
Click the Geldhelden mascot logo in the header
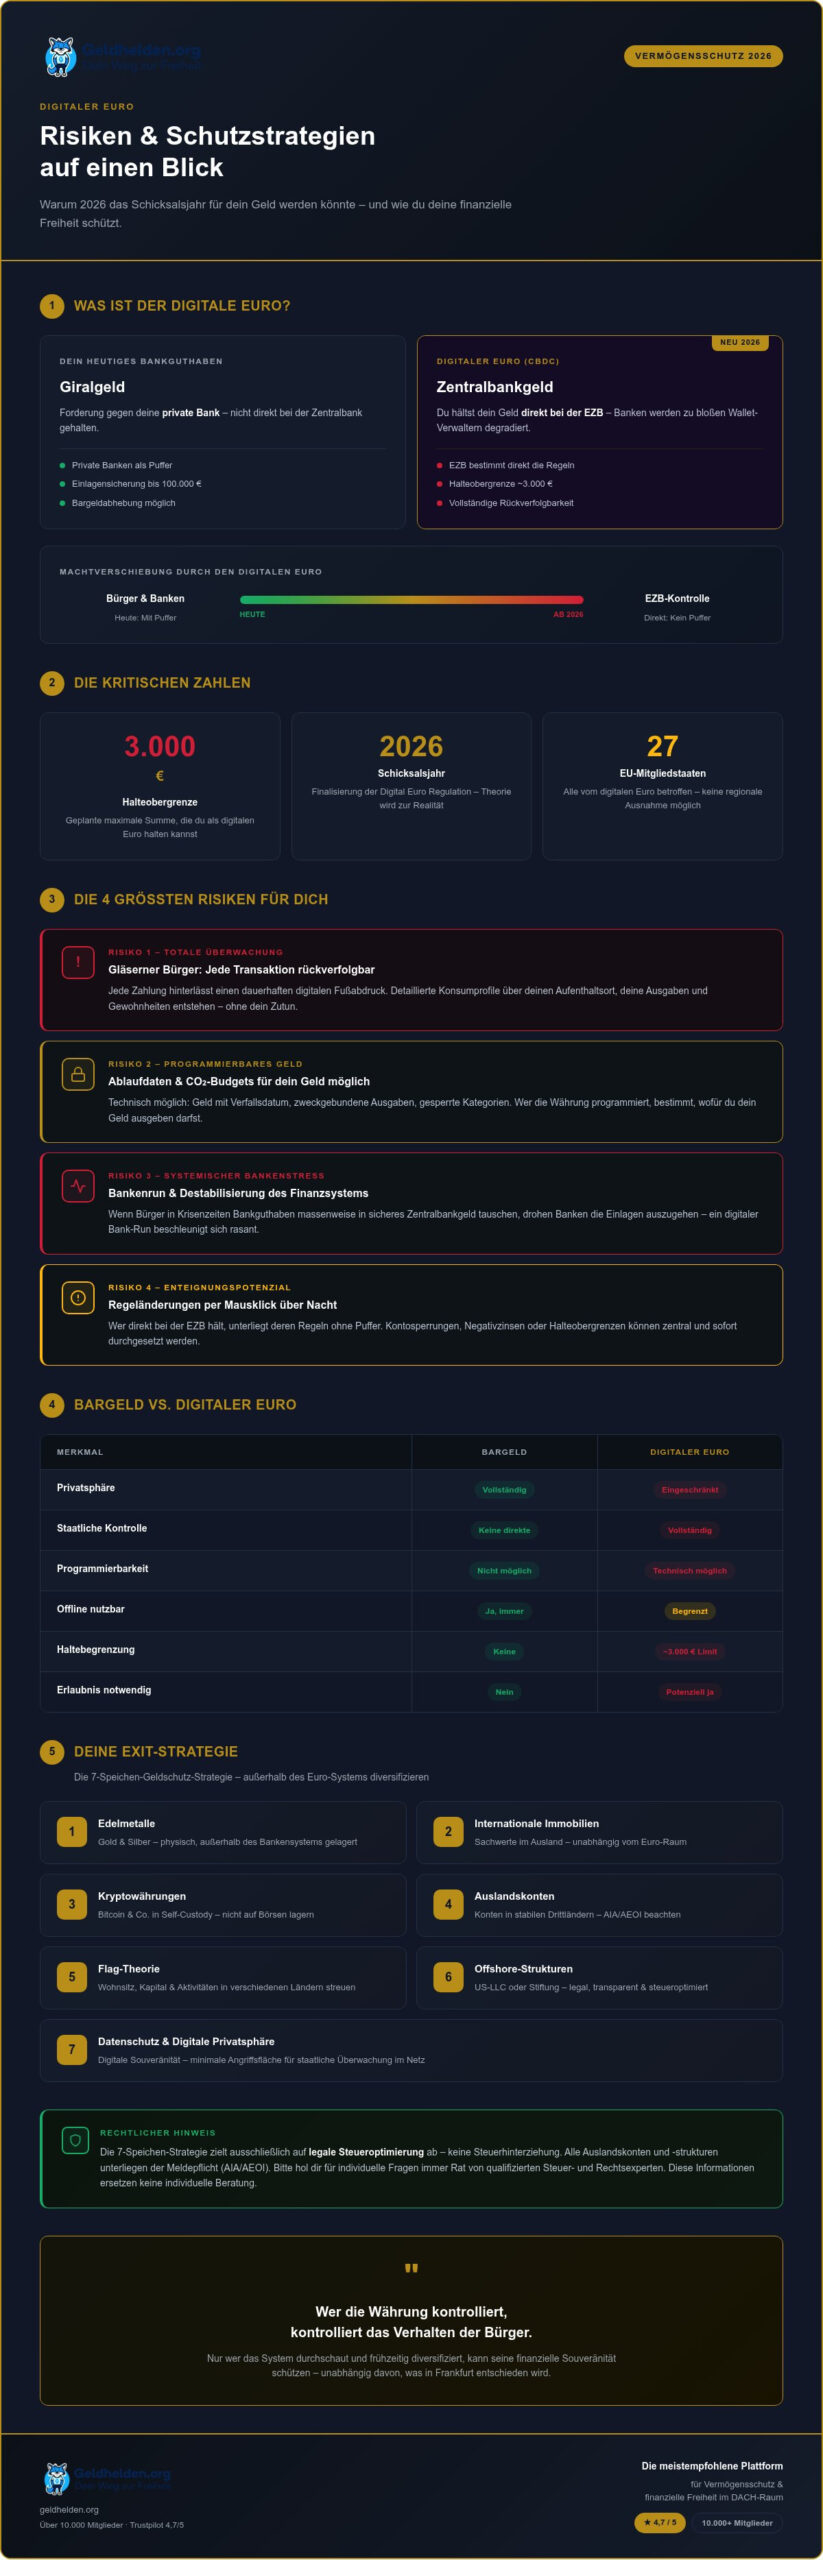(61, 57)
